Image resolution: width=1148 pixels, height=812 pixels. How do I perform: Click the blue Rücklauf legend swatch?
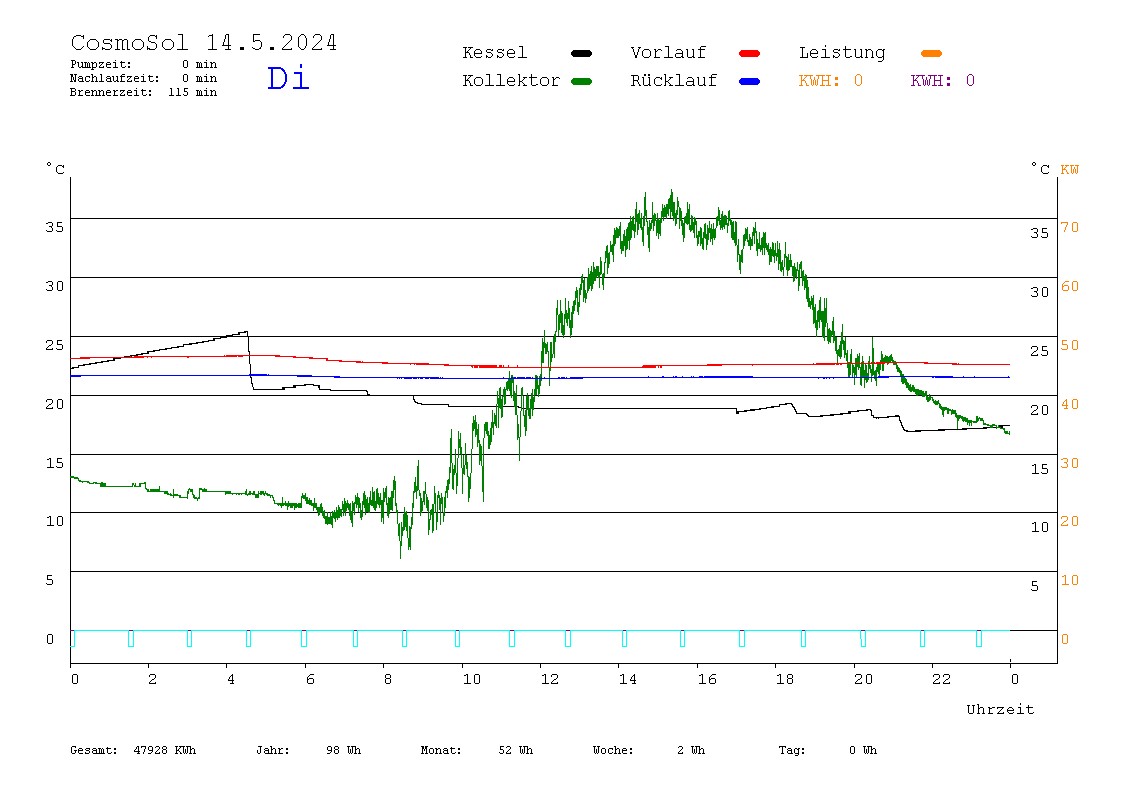coord(750,81)
